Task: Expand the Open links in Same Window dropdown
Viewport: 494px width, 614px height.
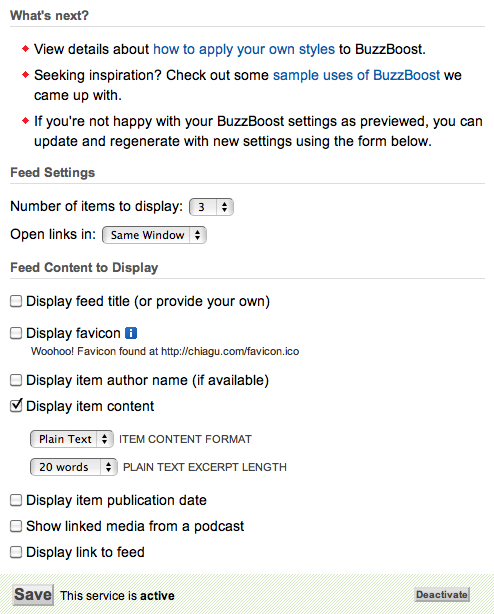Action: 154,235
